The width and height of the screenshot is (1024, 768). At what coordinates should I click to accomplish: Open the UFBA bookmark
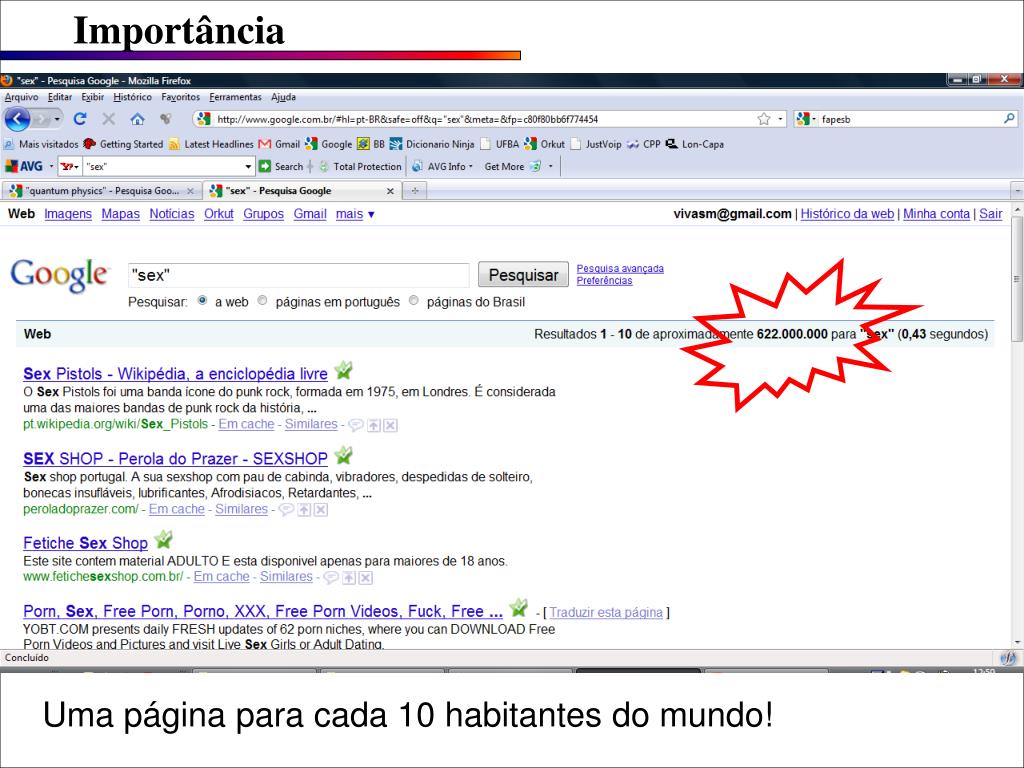click(x=500, y=144)
